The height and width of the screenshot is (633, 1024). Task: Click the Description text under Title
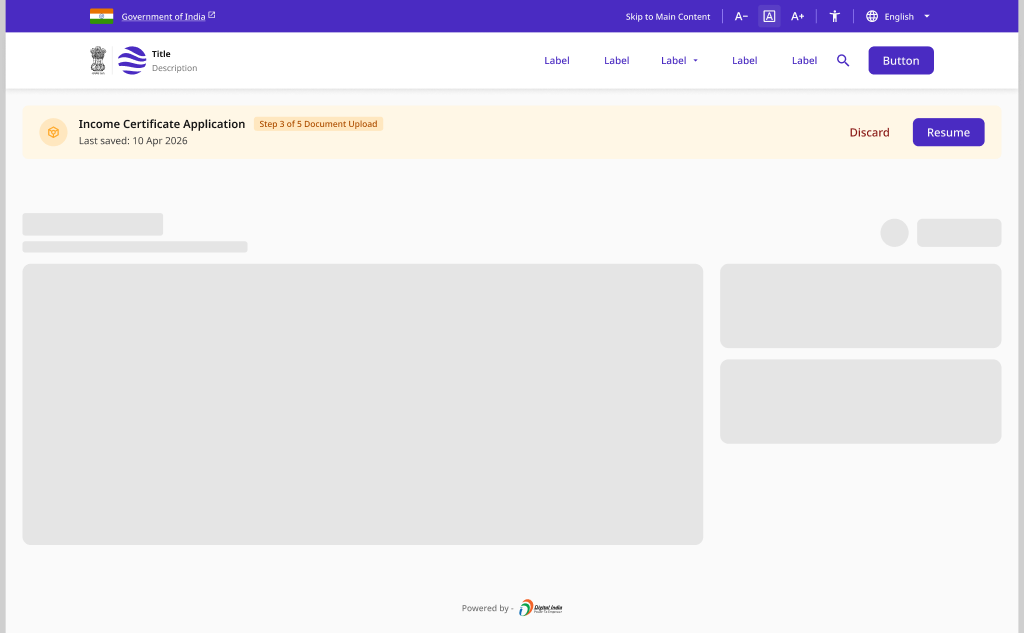click(174, 68)
